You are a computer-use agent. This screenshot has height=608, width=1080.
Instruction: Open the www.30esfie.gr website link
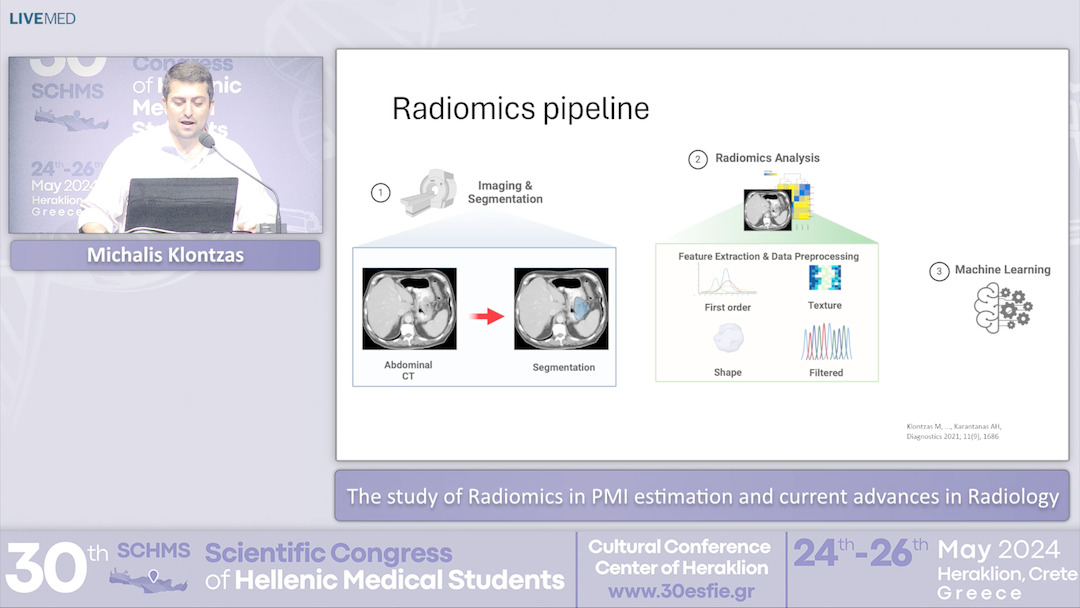tap(681, 591)
